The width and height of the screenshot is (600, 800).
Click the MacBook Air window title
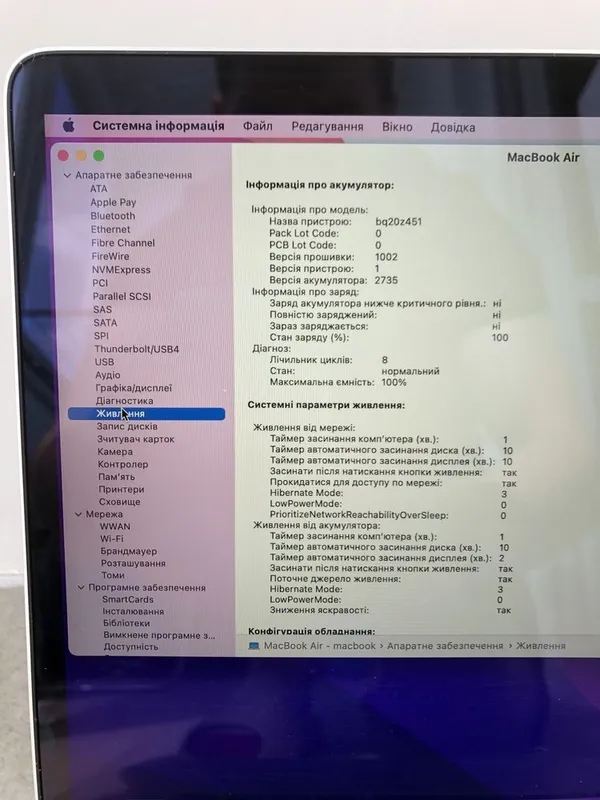click(x=543, y=158)
